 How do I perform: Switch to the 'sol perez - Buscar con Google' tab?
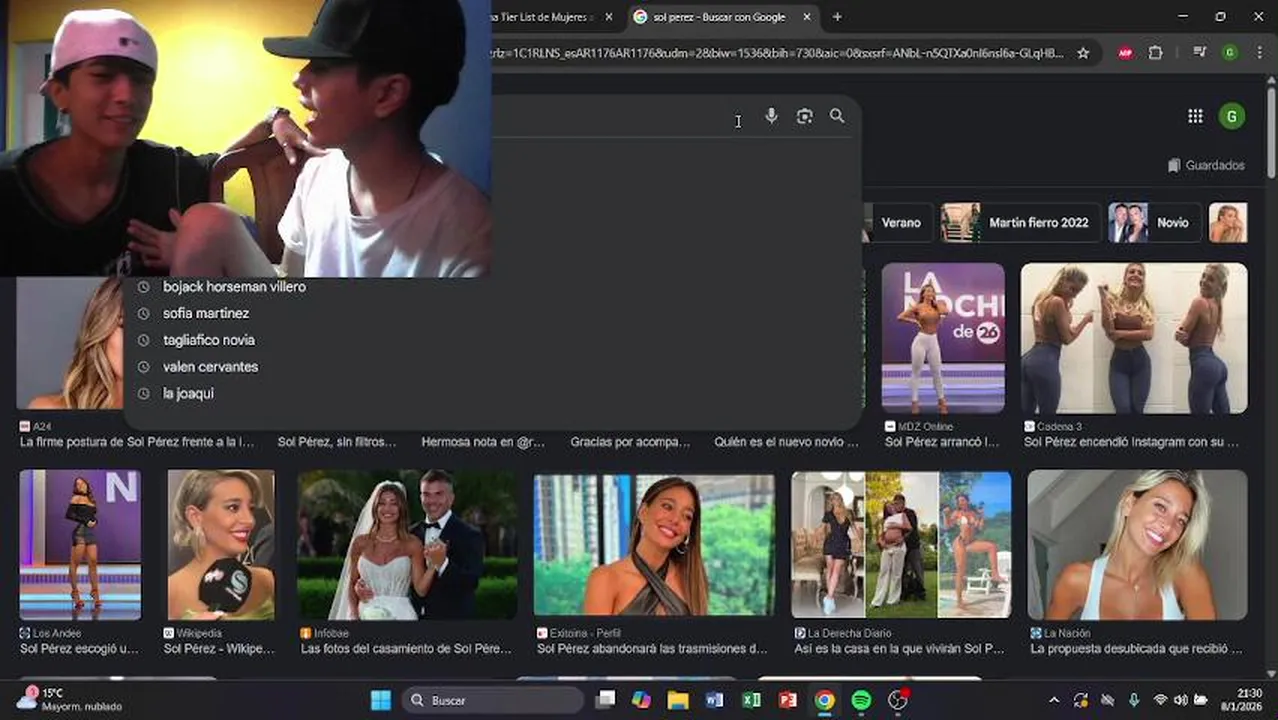[x=720, y=17]
